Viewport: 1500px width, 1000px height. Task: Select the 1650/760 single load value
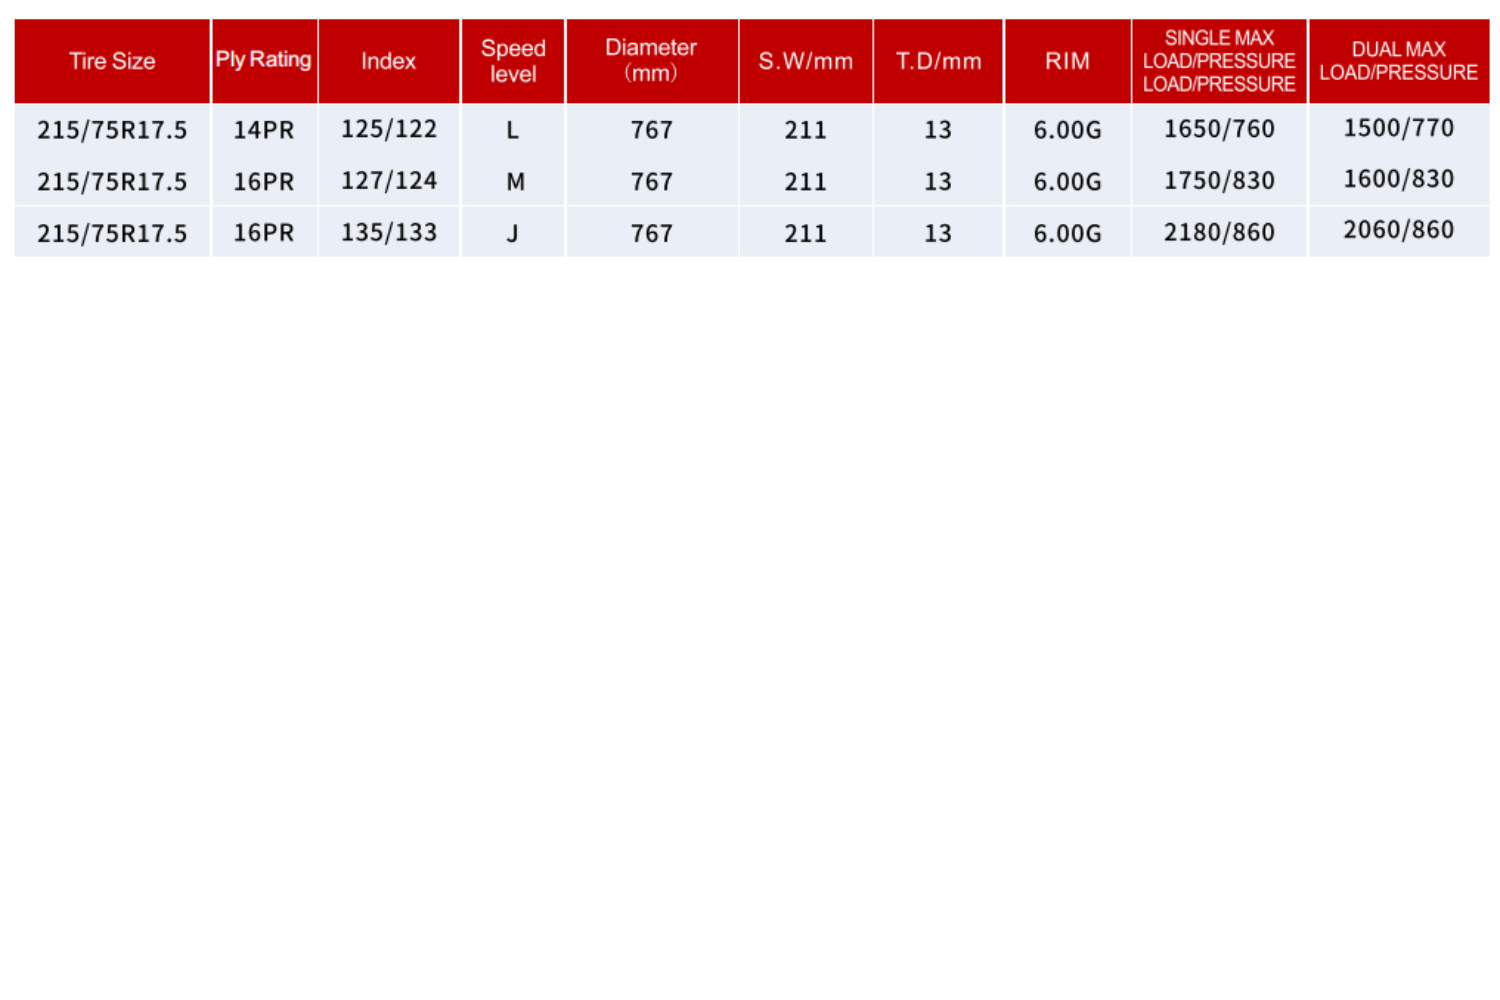1219,129
